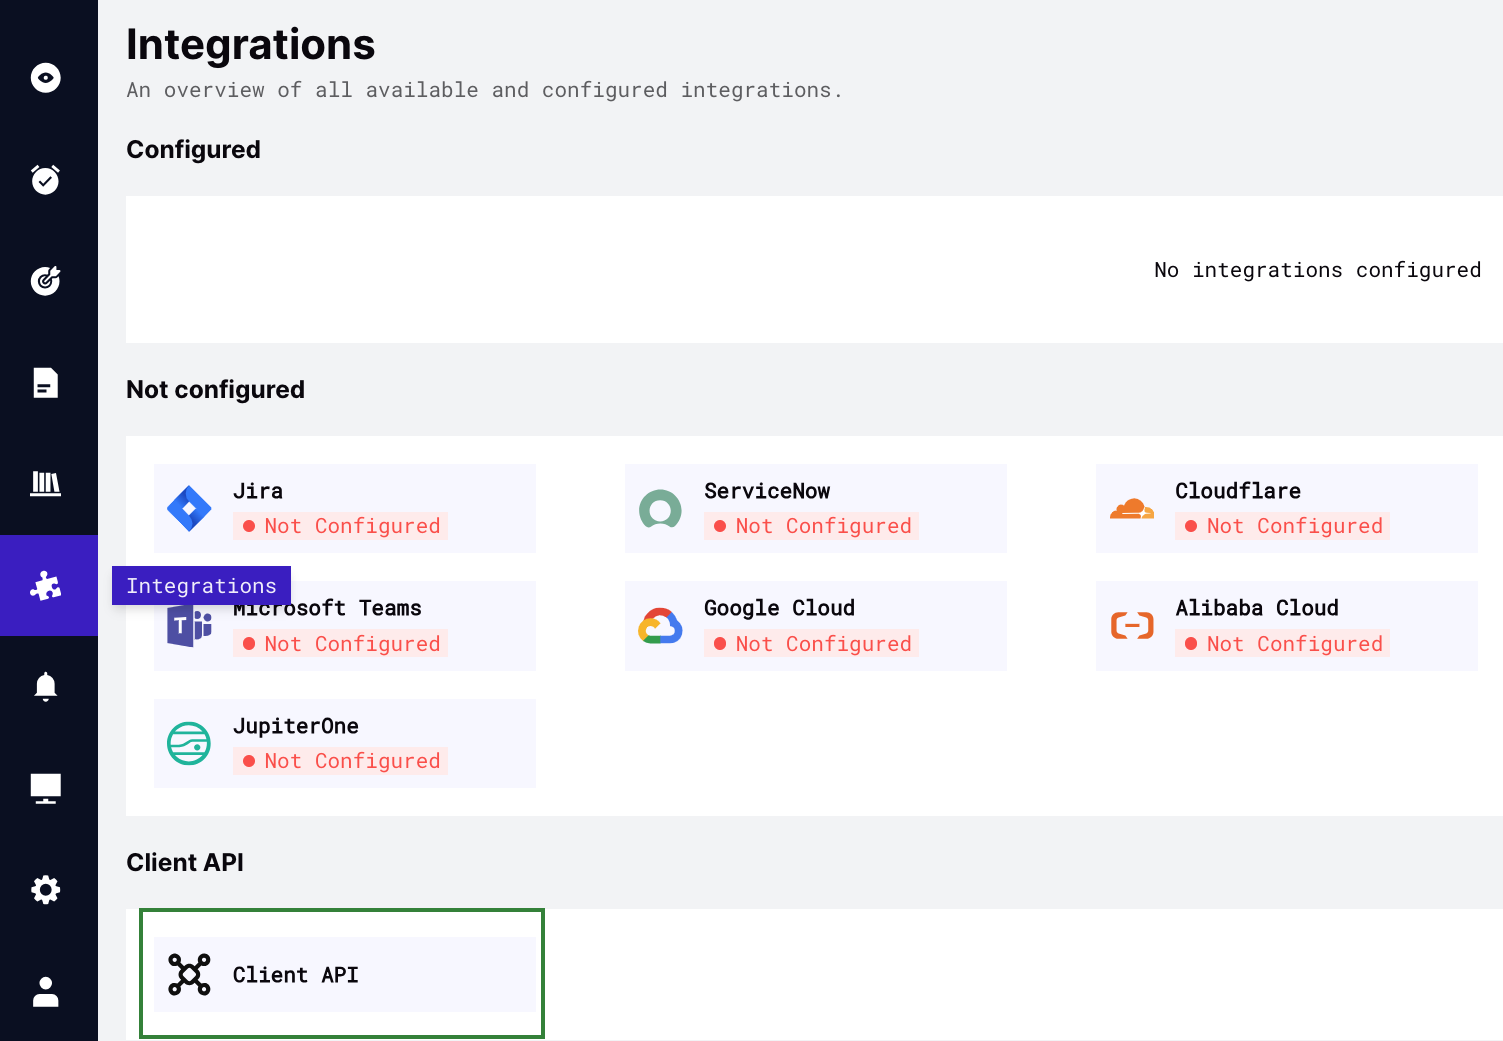1503x1041 pixels.
Task: Open the Google Cloud integration name
Action: tap(780, 608)
